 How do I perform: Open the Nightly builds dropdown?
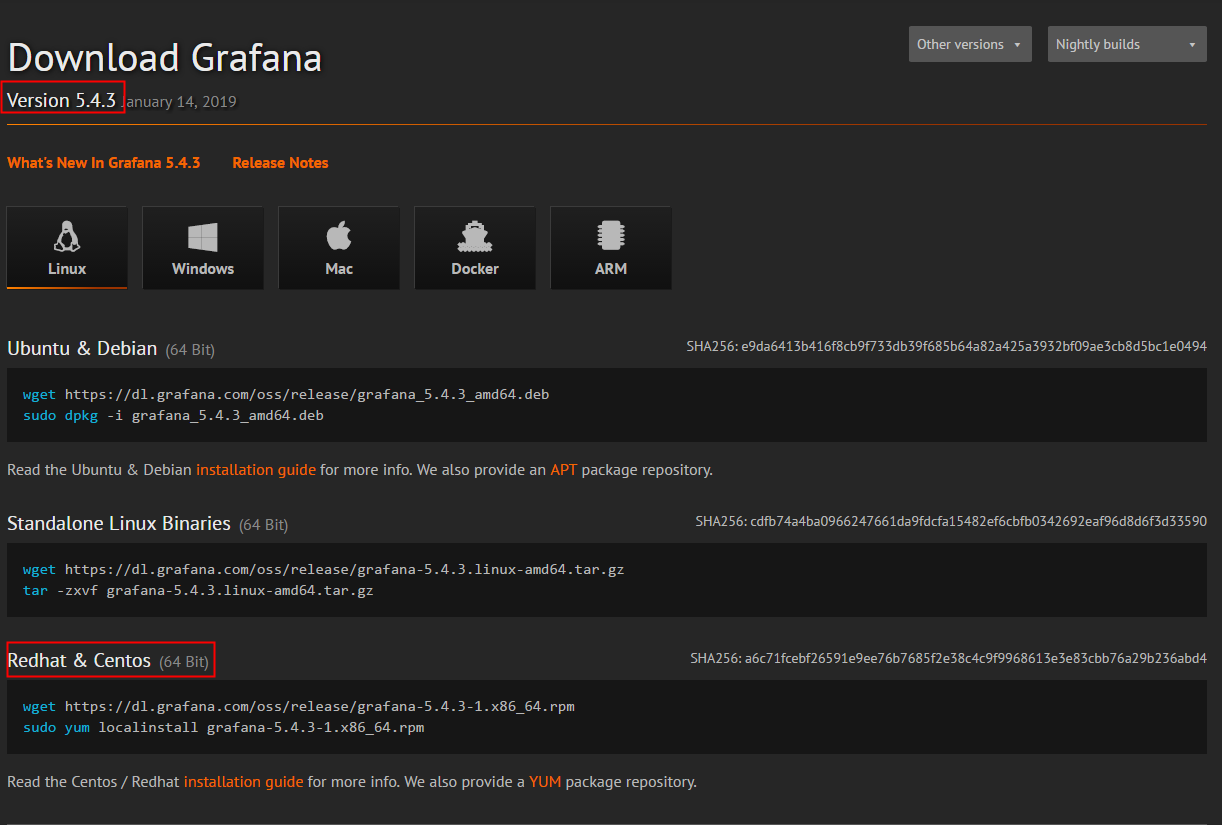click(x=1127, y=44)
